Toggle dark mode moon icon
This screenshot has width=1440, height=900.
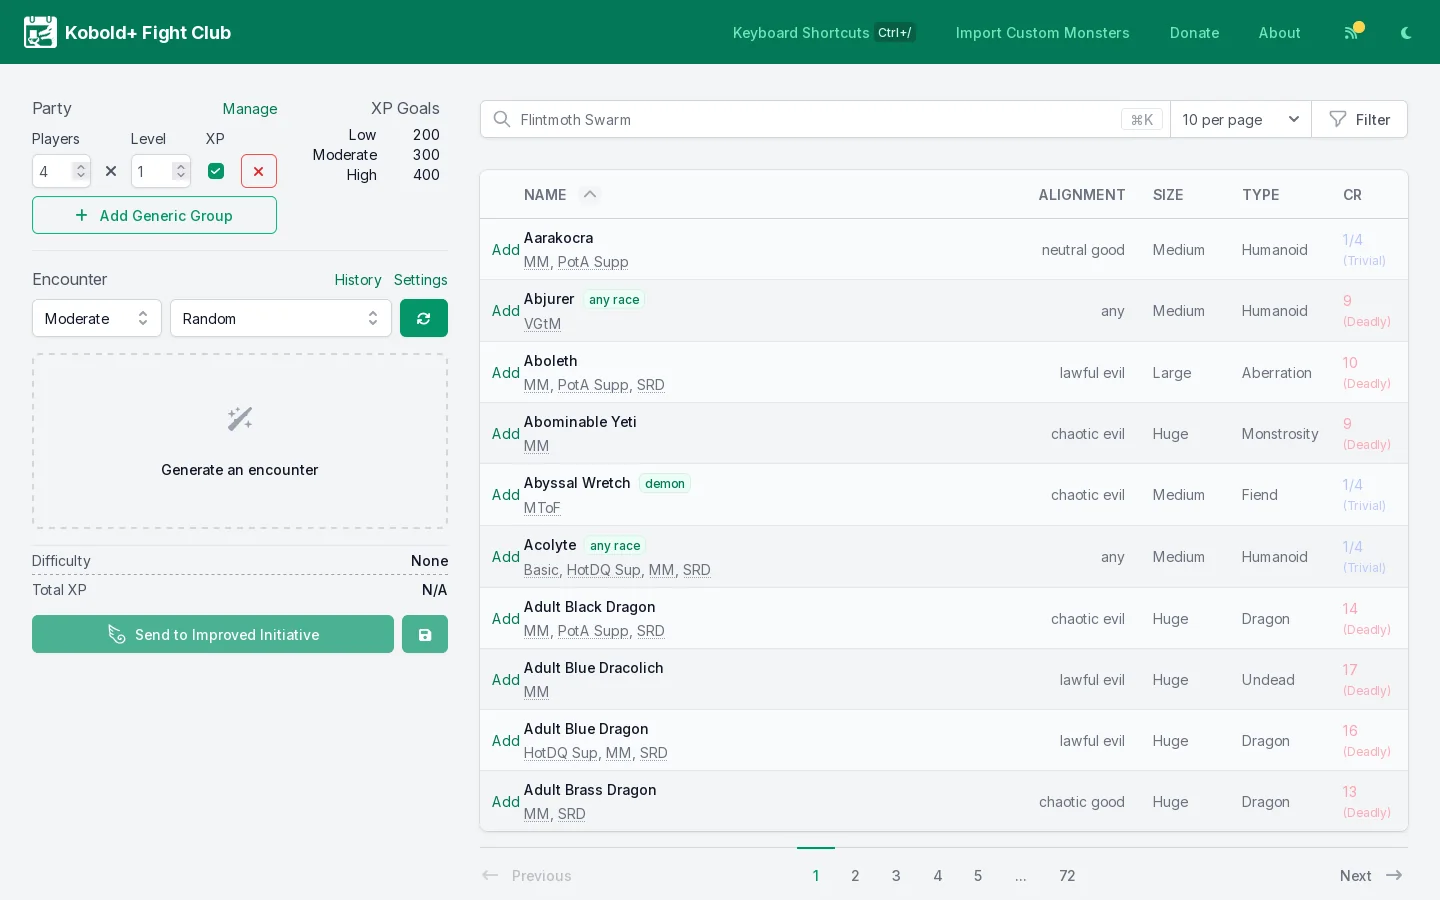[1406, 33]
